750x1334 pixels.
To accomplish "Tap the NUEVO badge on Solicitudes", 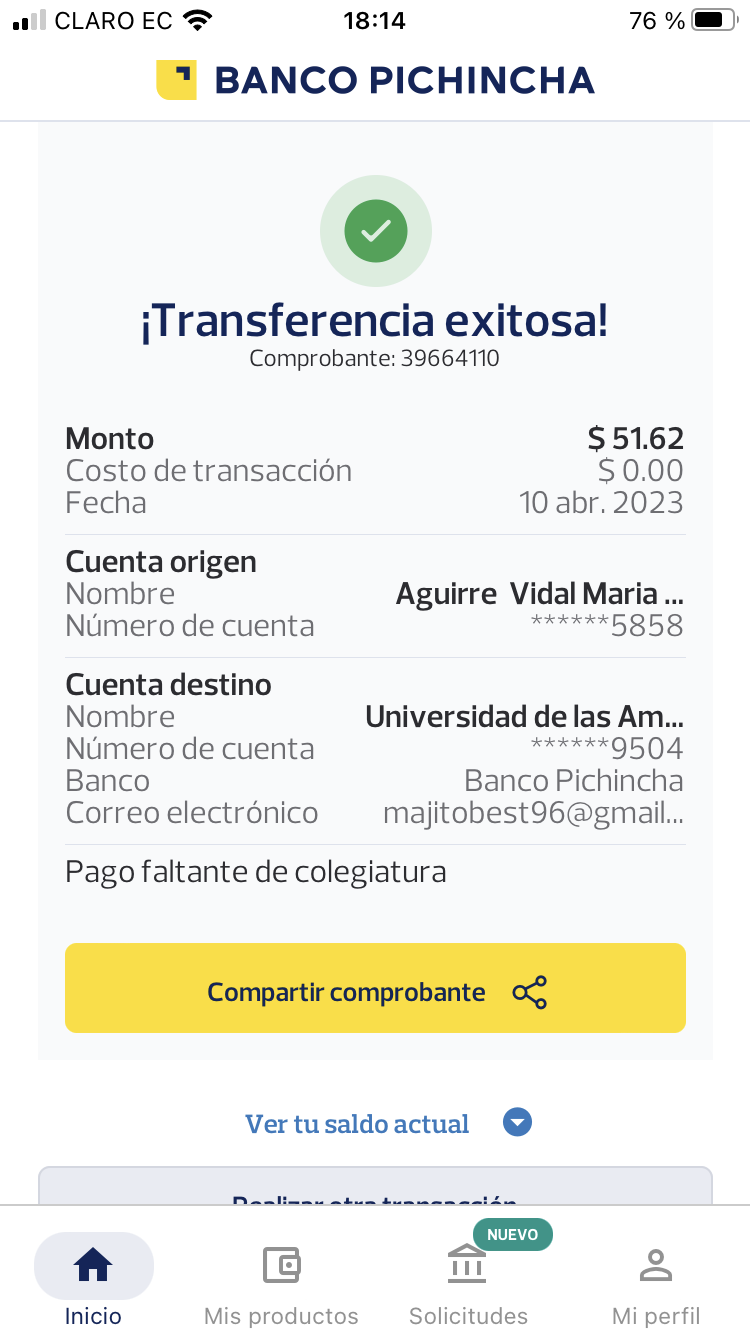I will click(512, 1234).
